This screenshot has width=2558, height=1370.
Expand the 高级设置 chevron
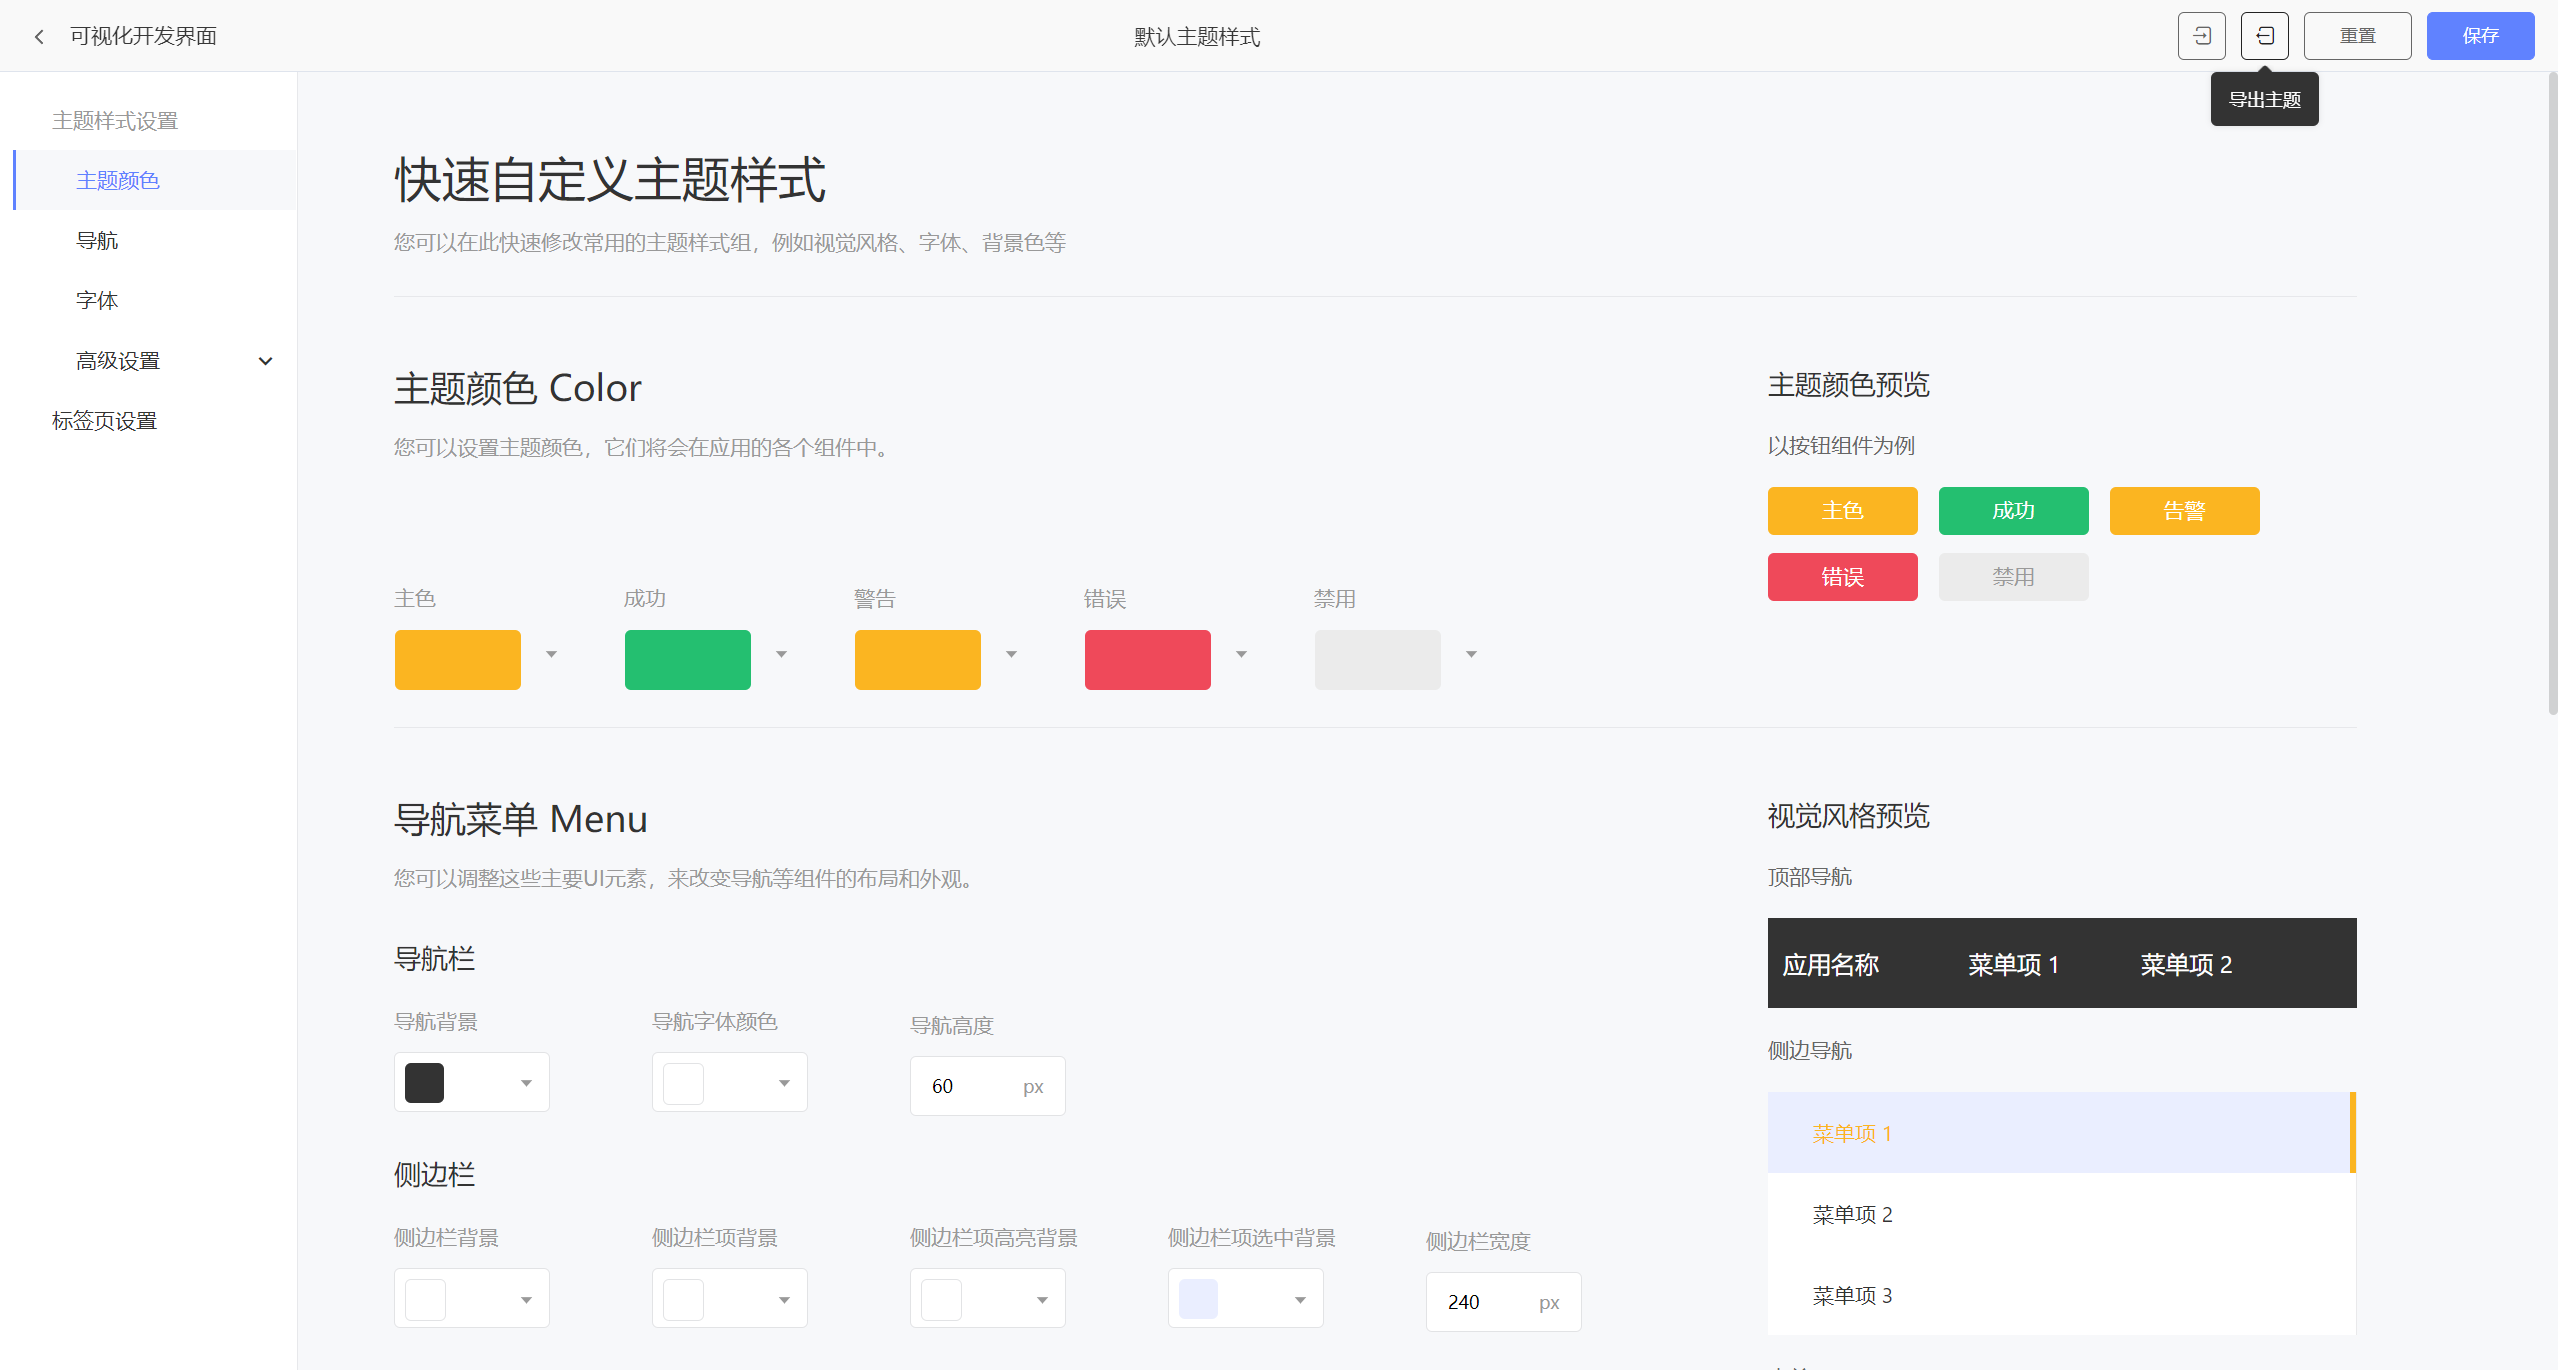click(x=265, y=361)
